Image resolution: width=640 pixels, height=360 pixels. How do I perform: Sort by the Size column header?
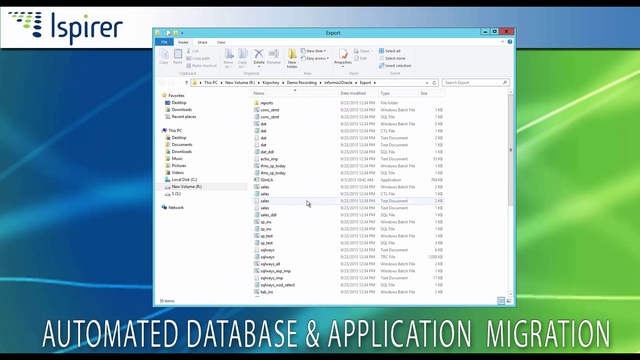[424, 93]
